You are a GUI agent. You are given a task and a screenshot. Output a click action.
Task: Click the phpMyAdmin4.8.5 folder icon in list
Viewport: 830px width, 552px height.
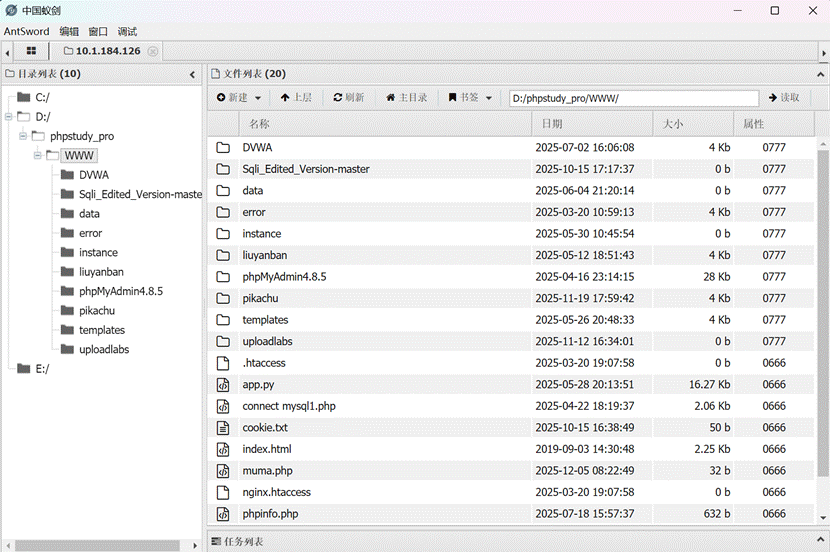223,277
